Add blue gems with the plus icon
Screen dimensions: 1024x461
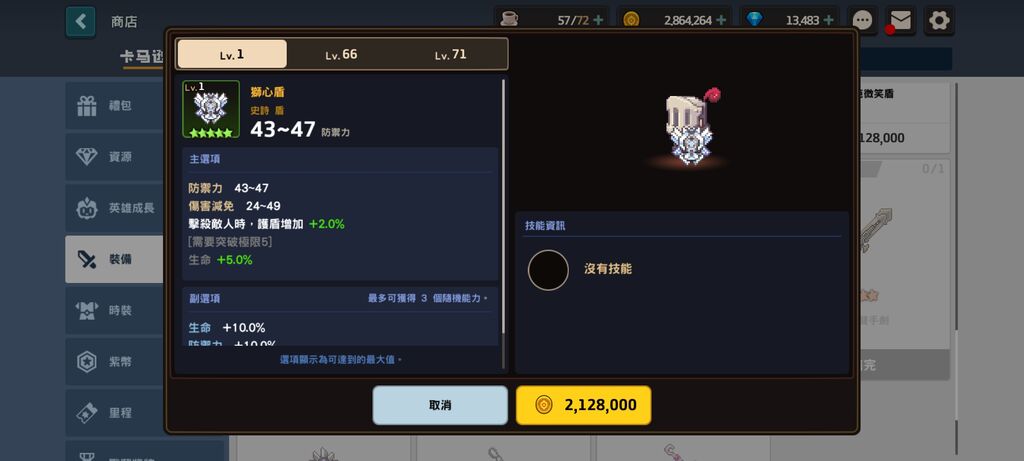point(828,20)
